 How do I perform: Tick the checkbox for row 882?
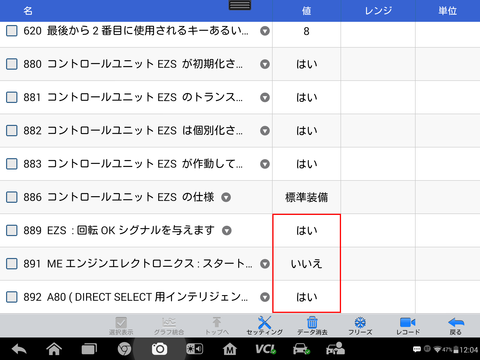pos(12,131)
